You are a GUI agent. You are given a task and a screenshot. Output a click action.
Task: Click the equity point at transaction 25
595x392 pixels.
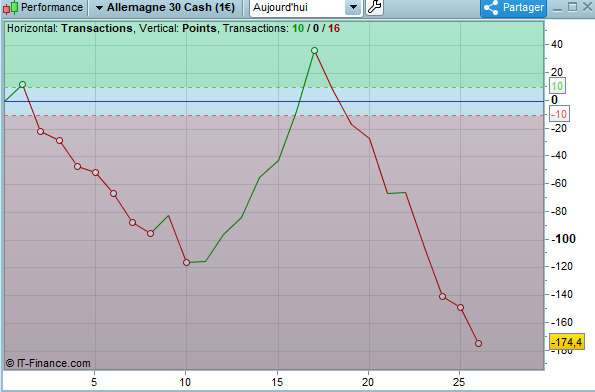(x=460, y=308)
